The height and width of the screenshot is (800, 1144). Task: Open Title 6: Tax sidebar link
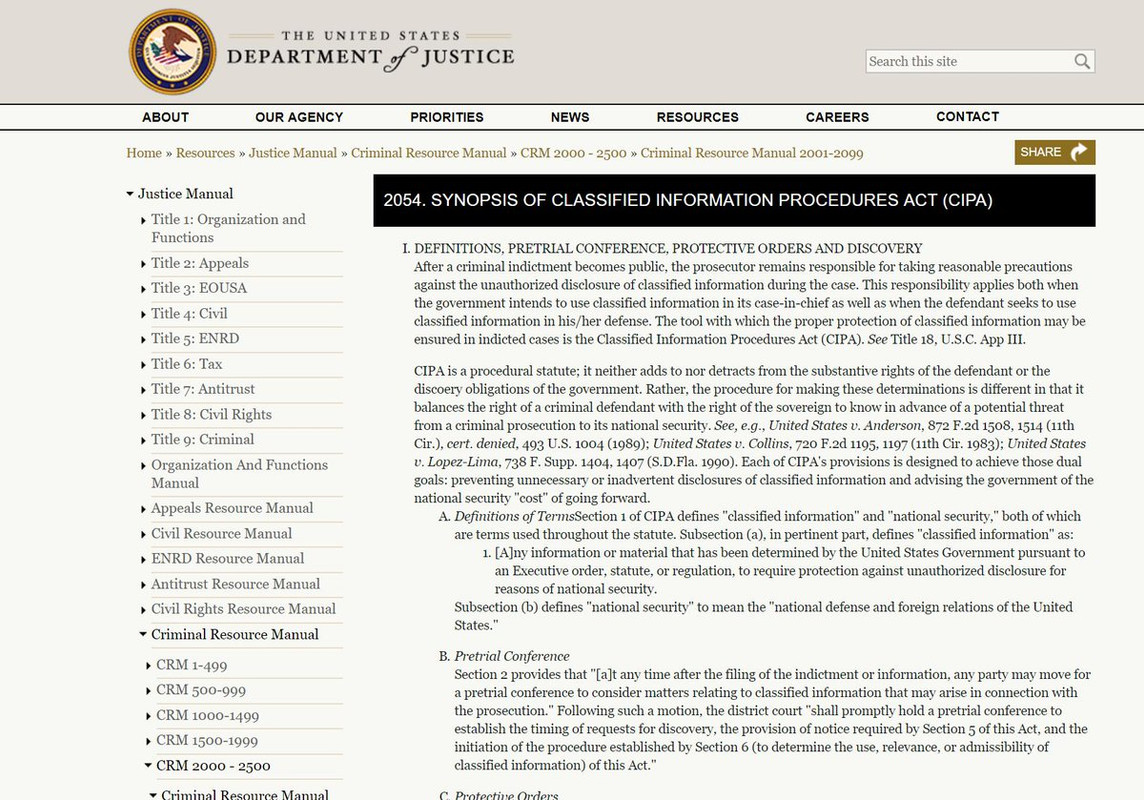click(186, 364)
